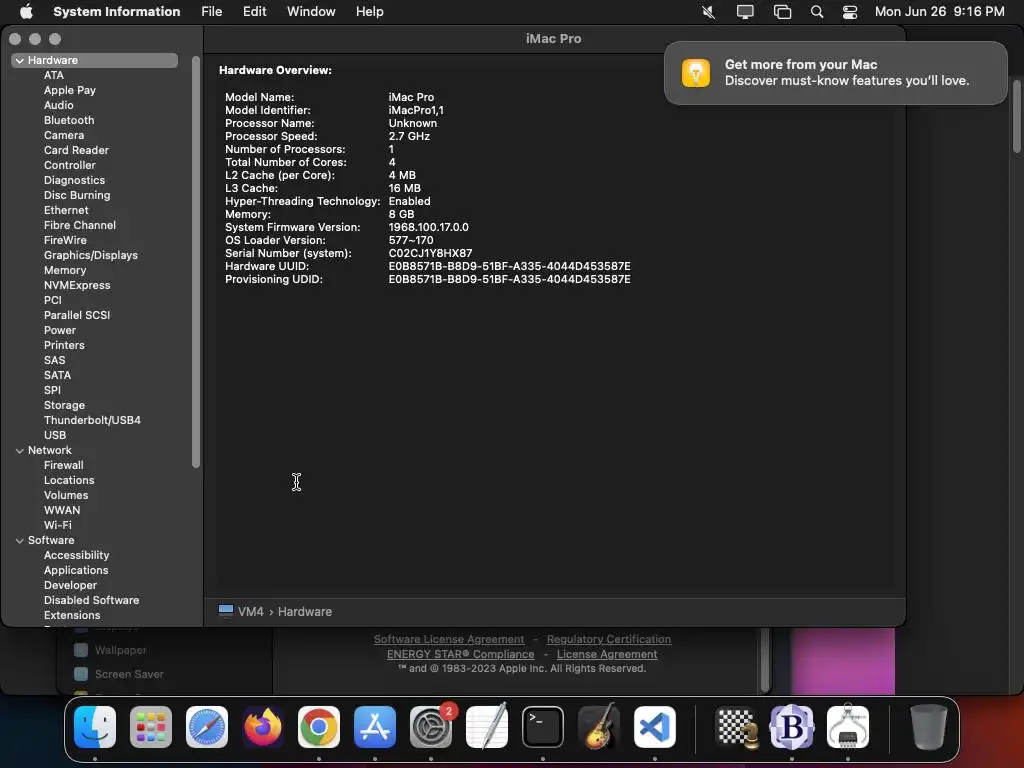Open System Information icon in Dock
The width and height of the screenshot is (1024, 768).
tap(848, 727)
